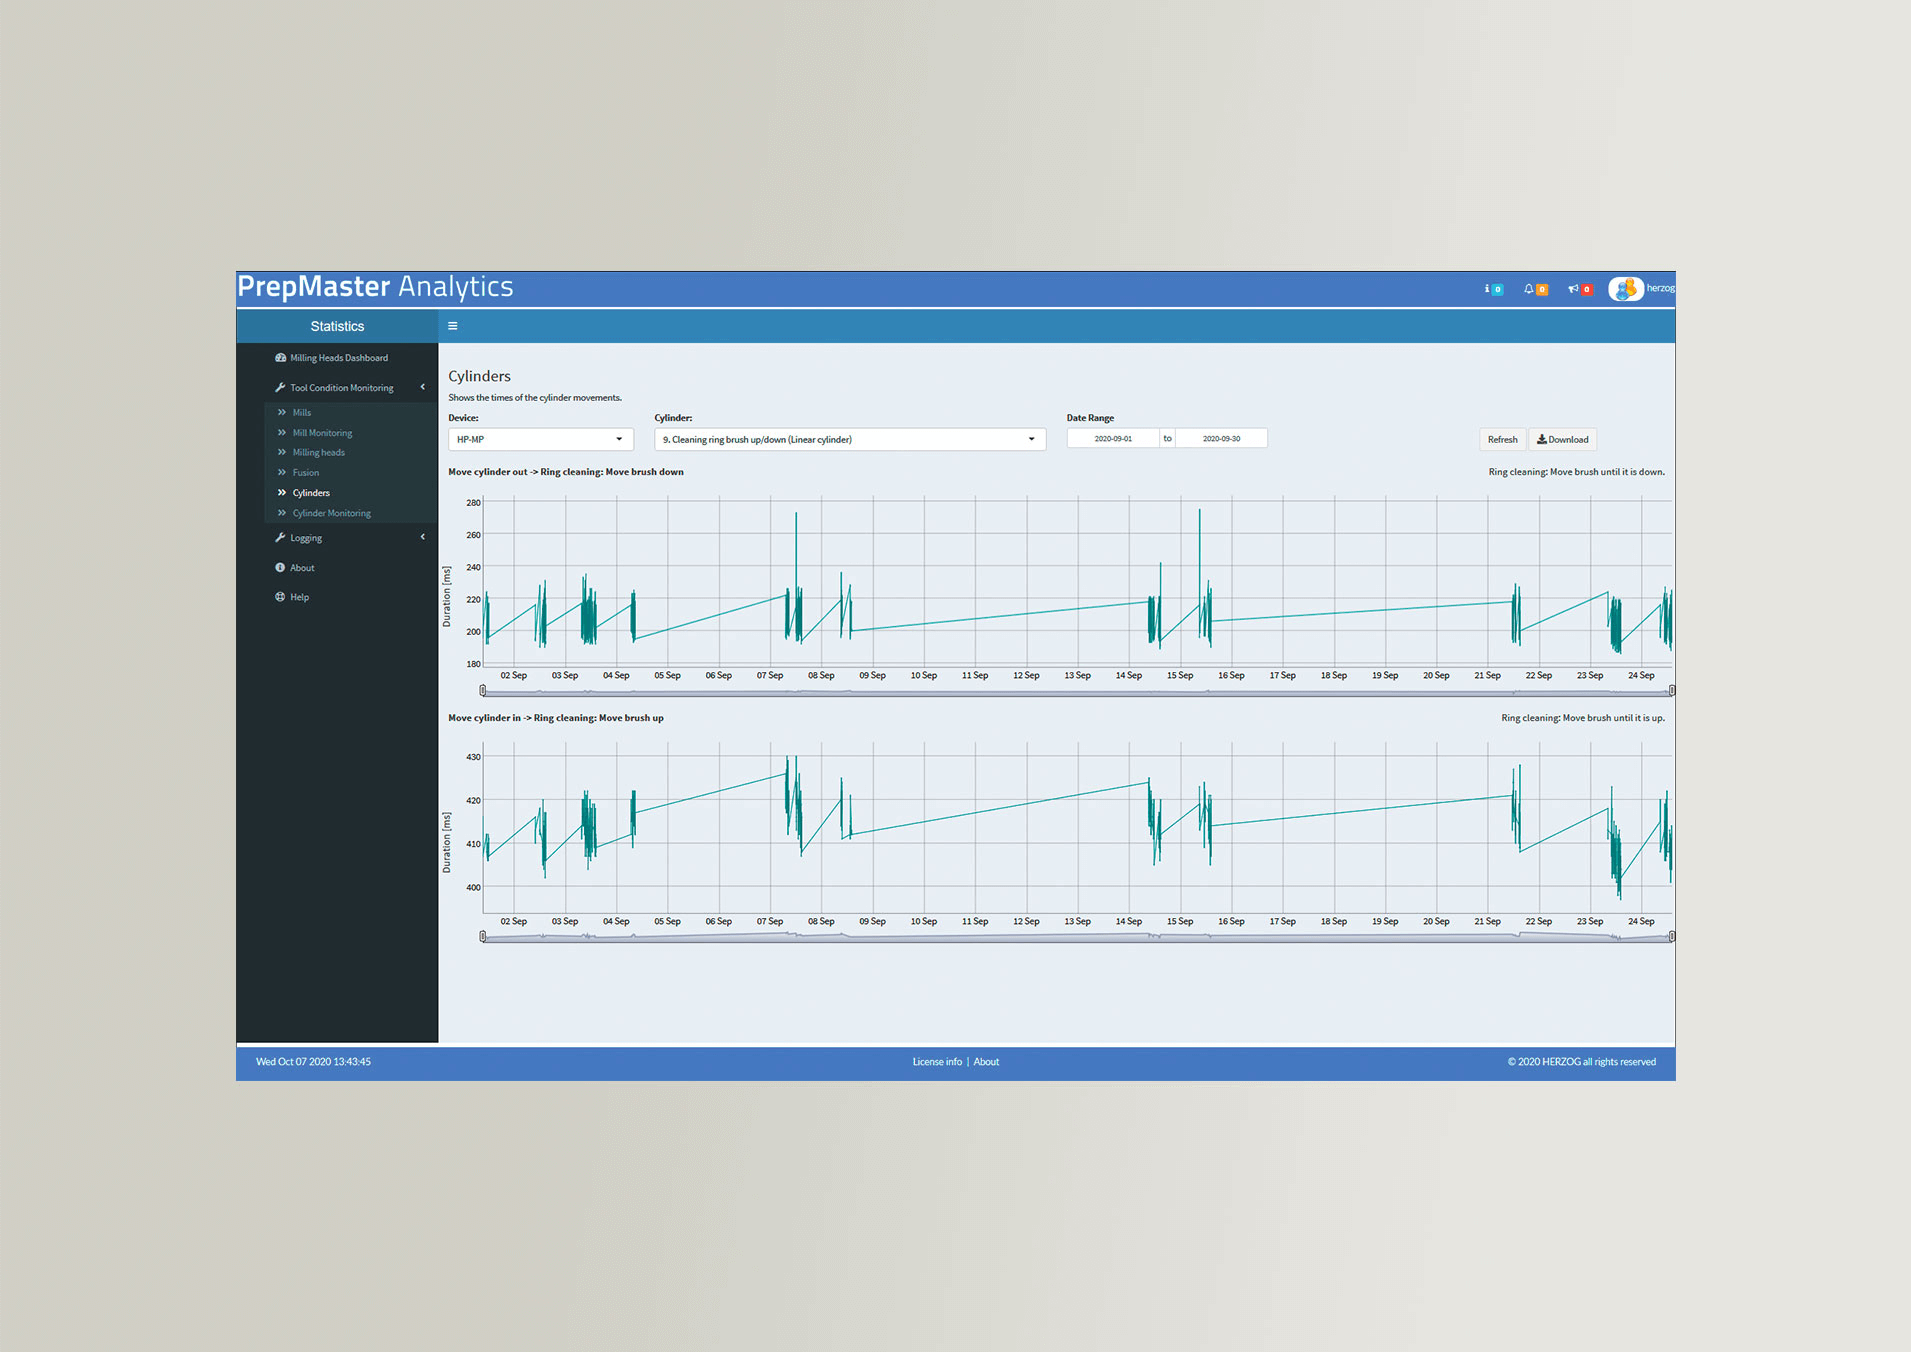Click the PrepMaster Analytics logo title
The image size is (1911, 1352).
coord(375,287)
